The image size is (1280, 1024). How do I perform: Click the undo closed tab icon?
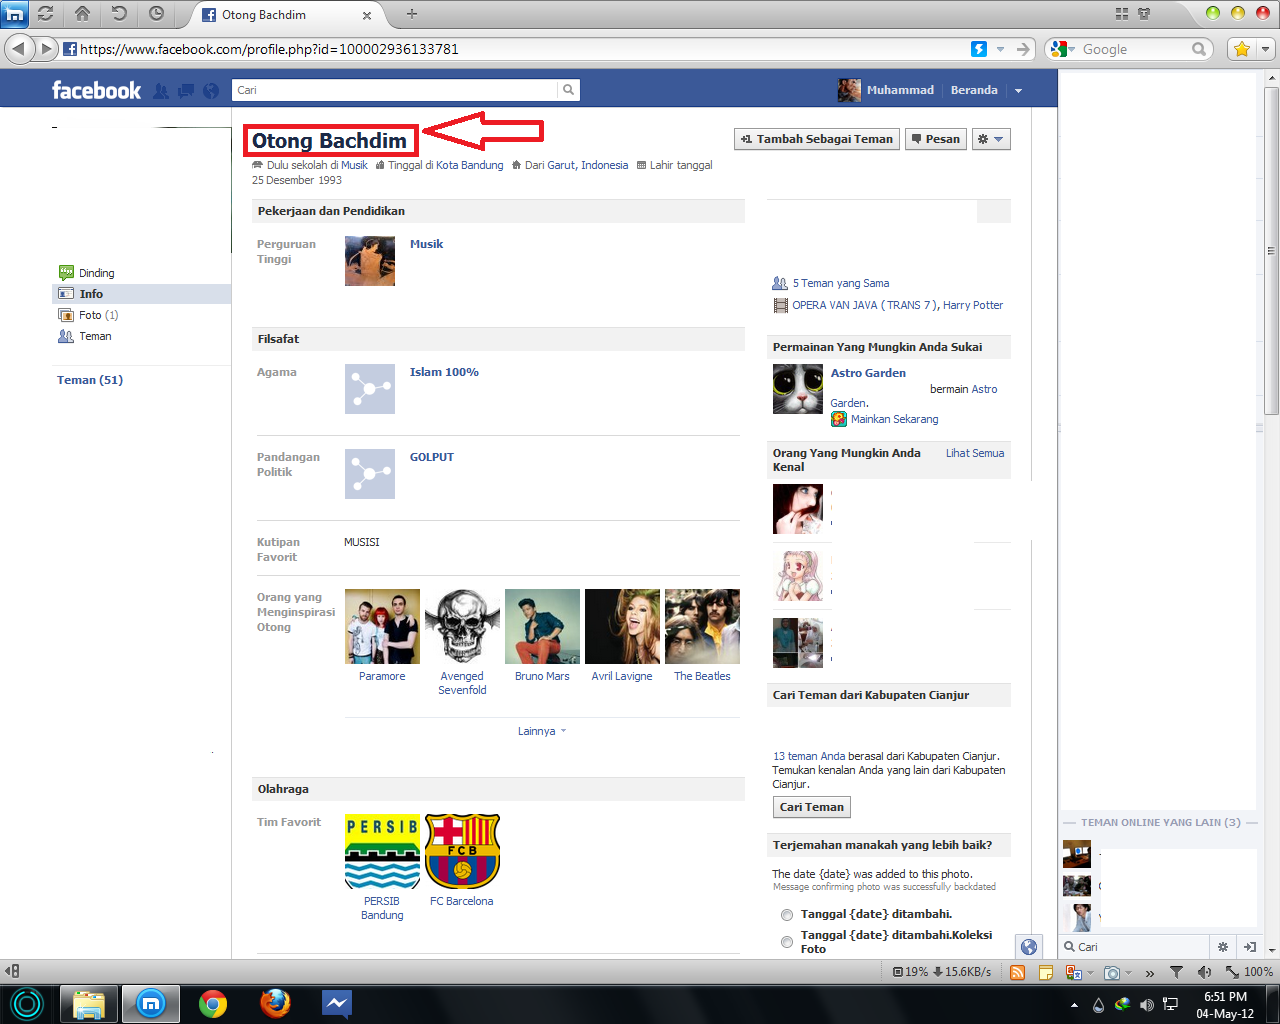click(119, 14)
